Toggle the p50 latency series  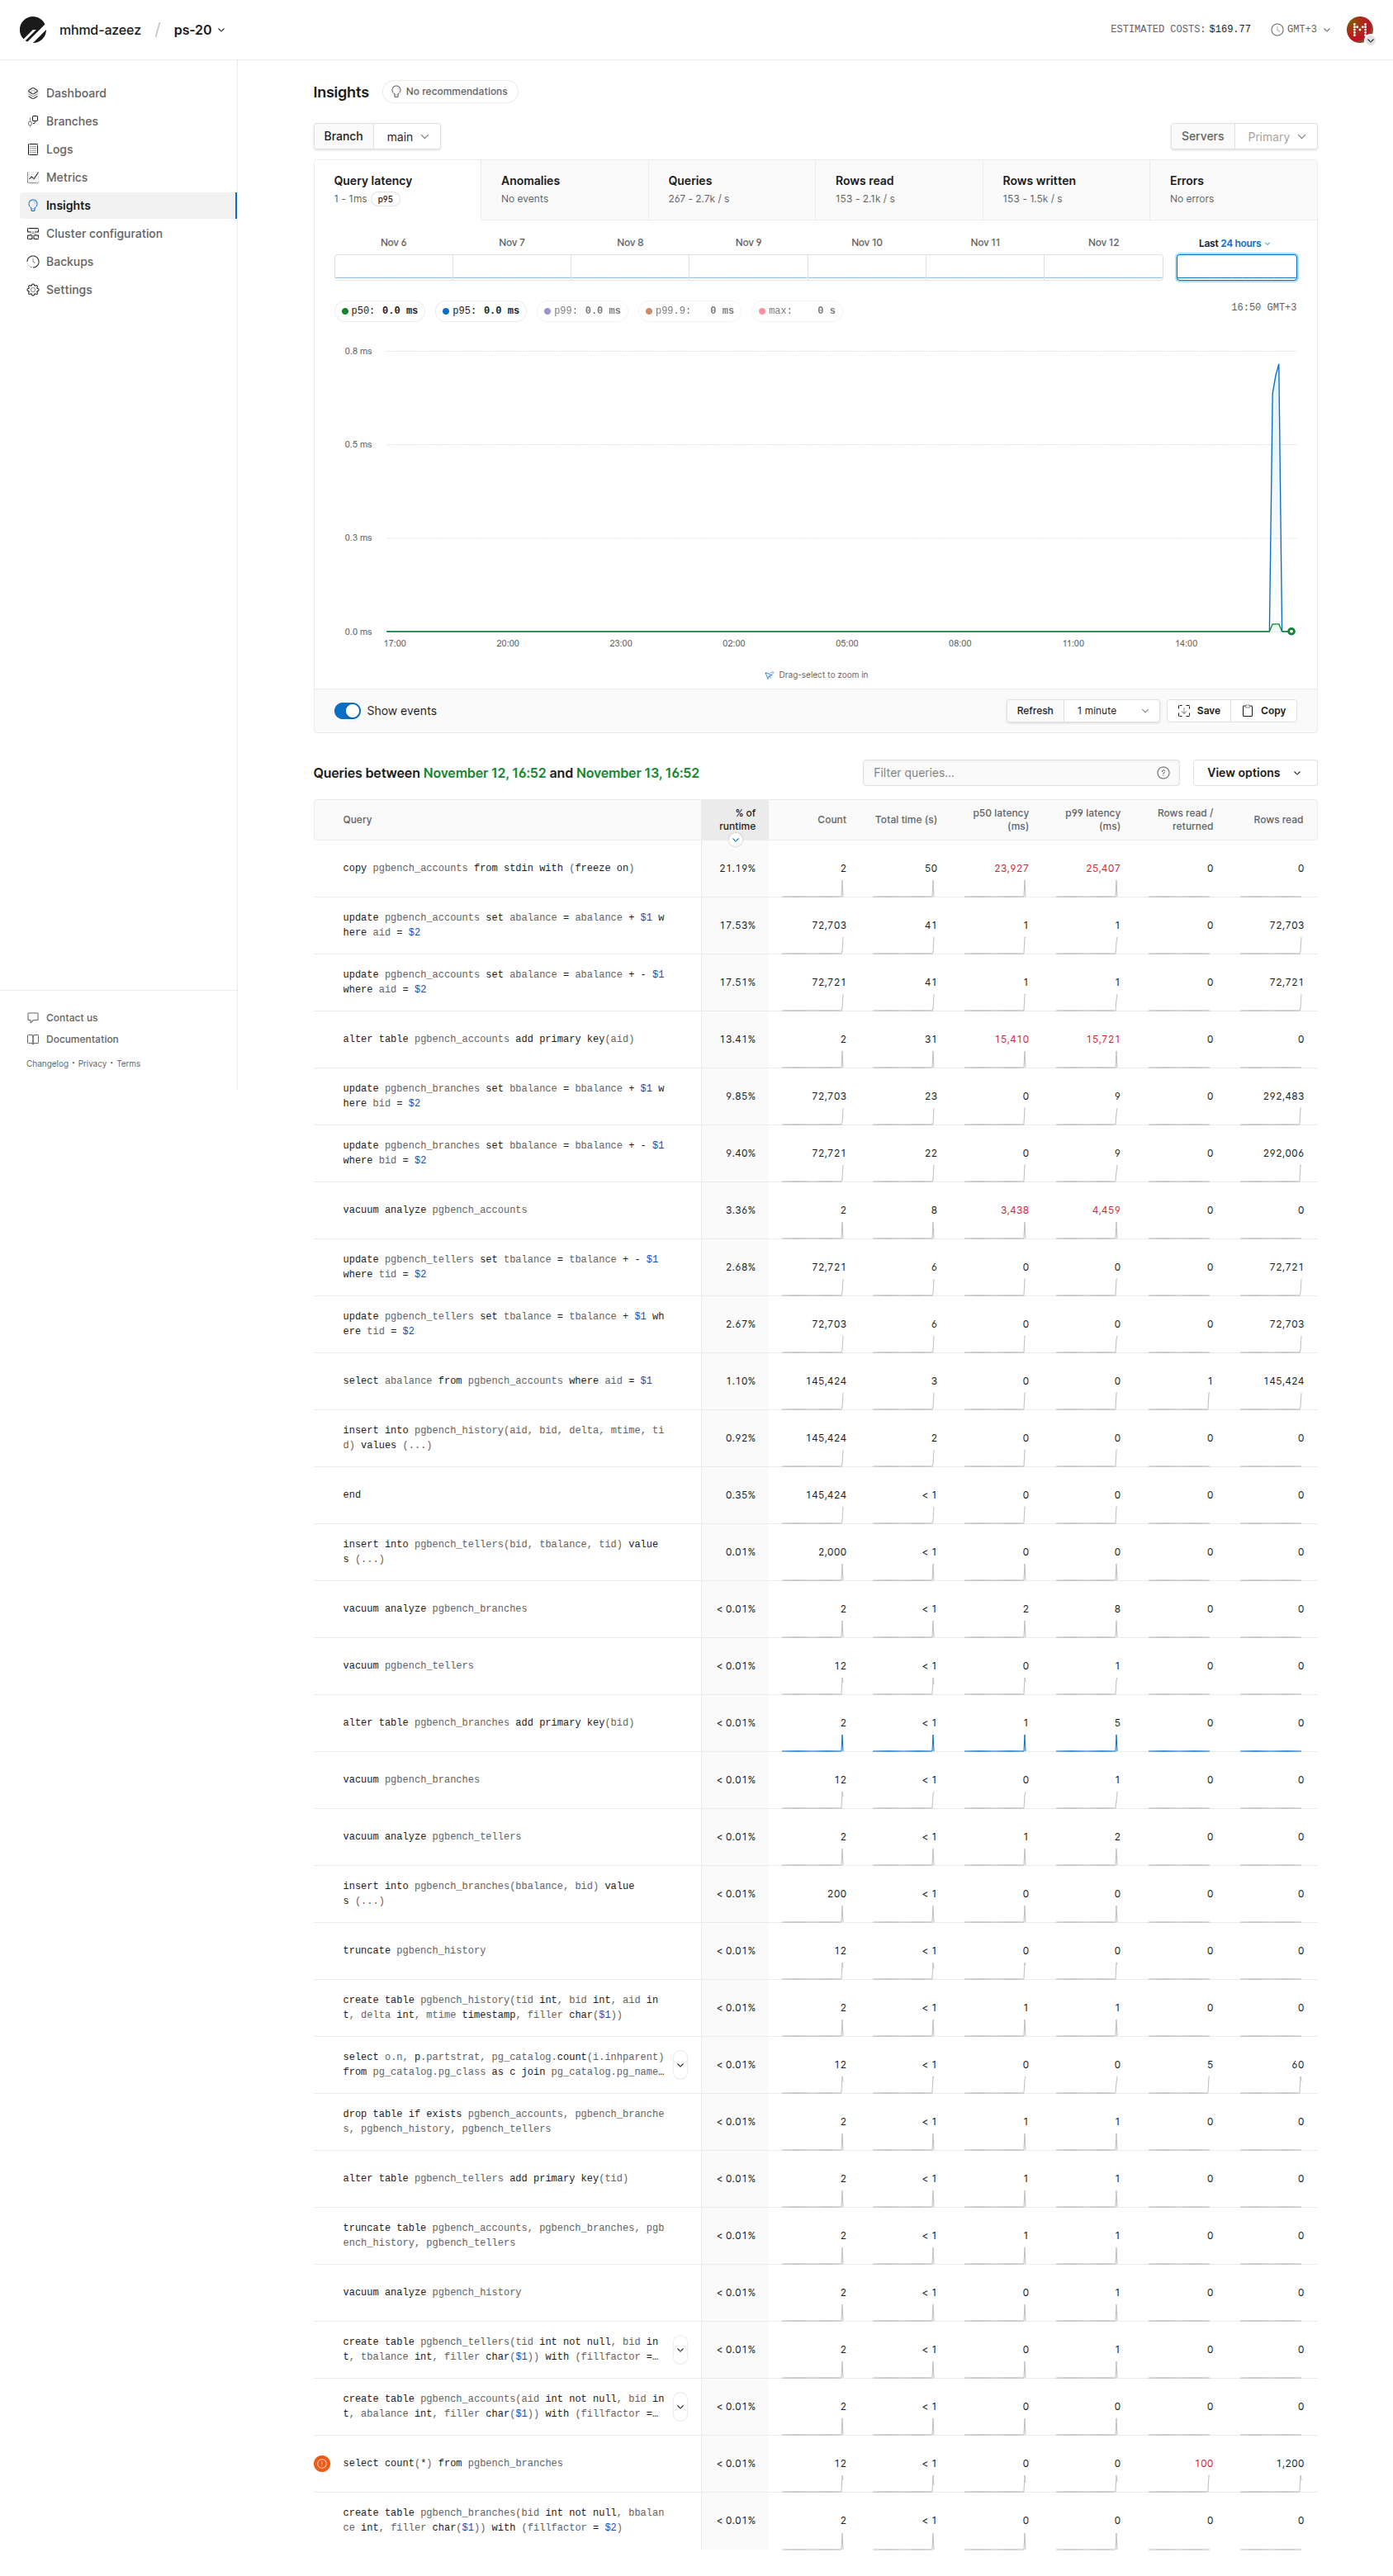tap(379, 311)
